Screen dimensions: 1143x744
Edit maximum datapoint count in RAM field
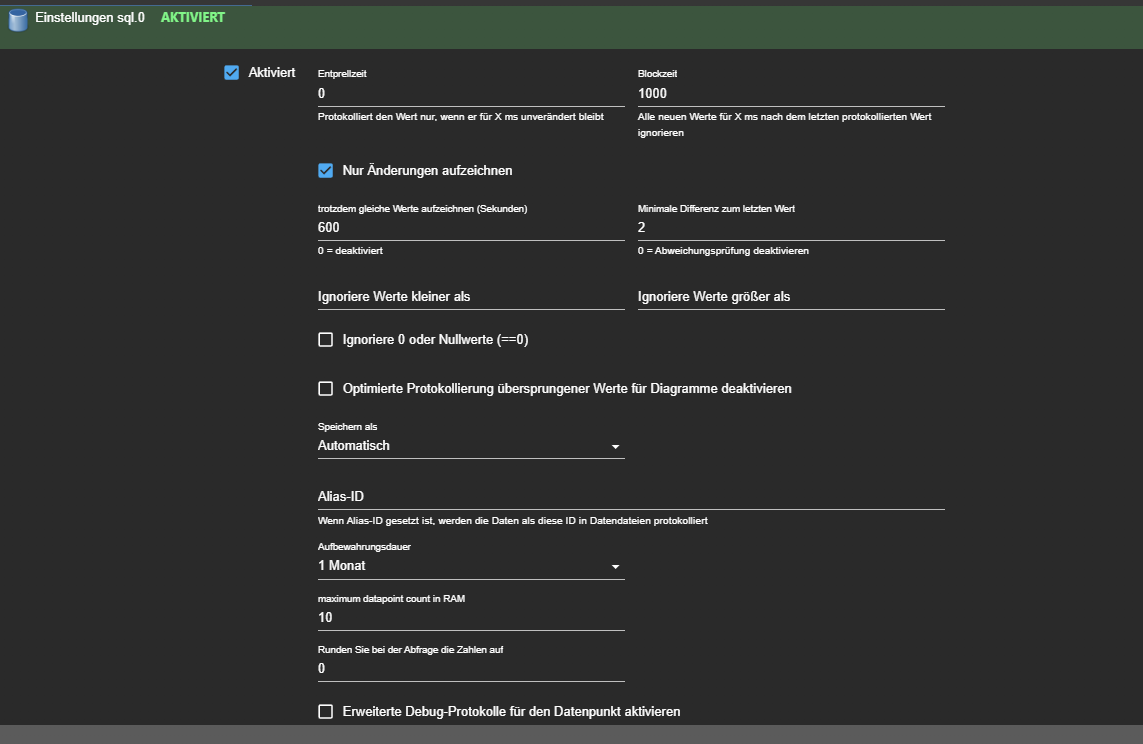coord(471,618)
